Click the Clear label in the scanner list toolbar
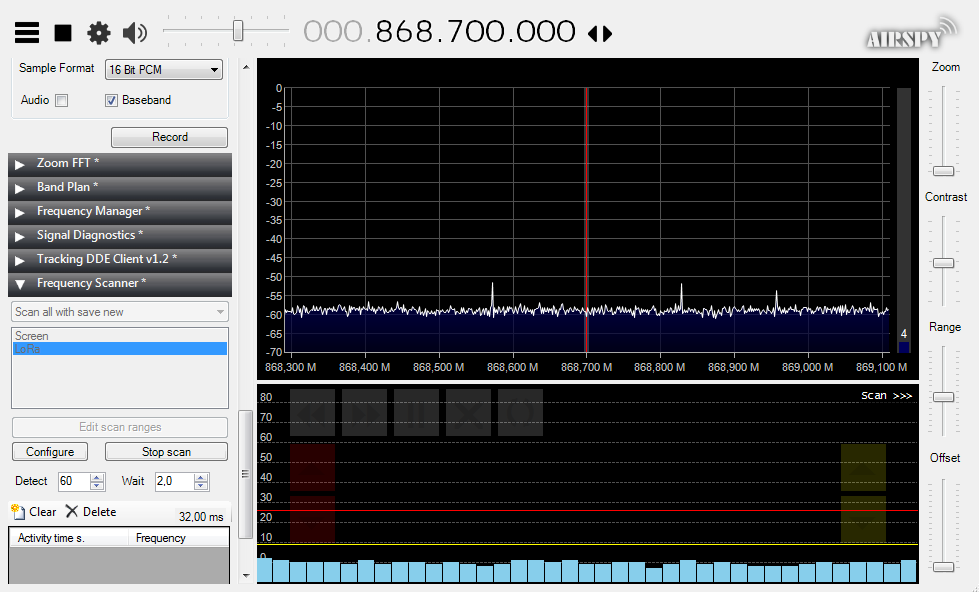Screen dimensions: 979x592 pos(42,512)
